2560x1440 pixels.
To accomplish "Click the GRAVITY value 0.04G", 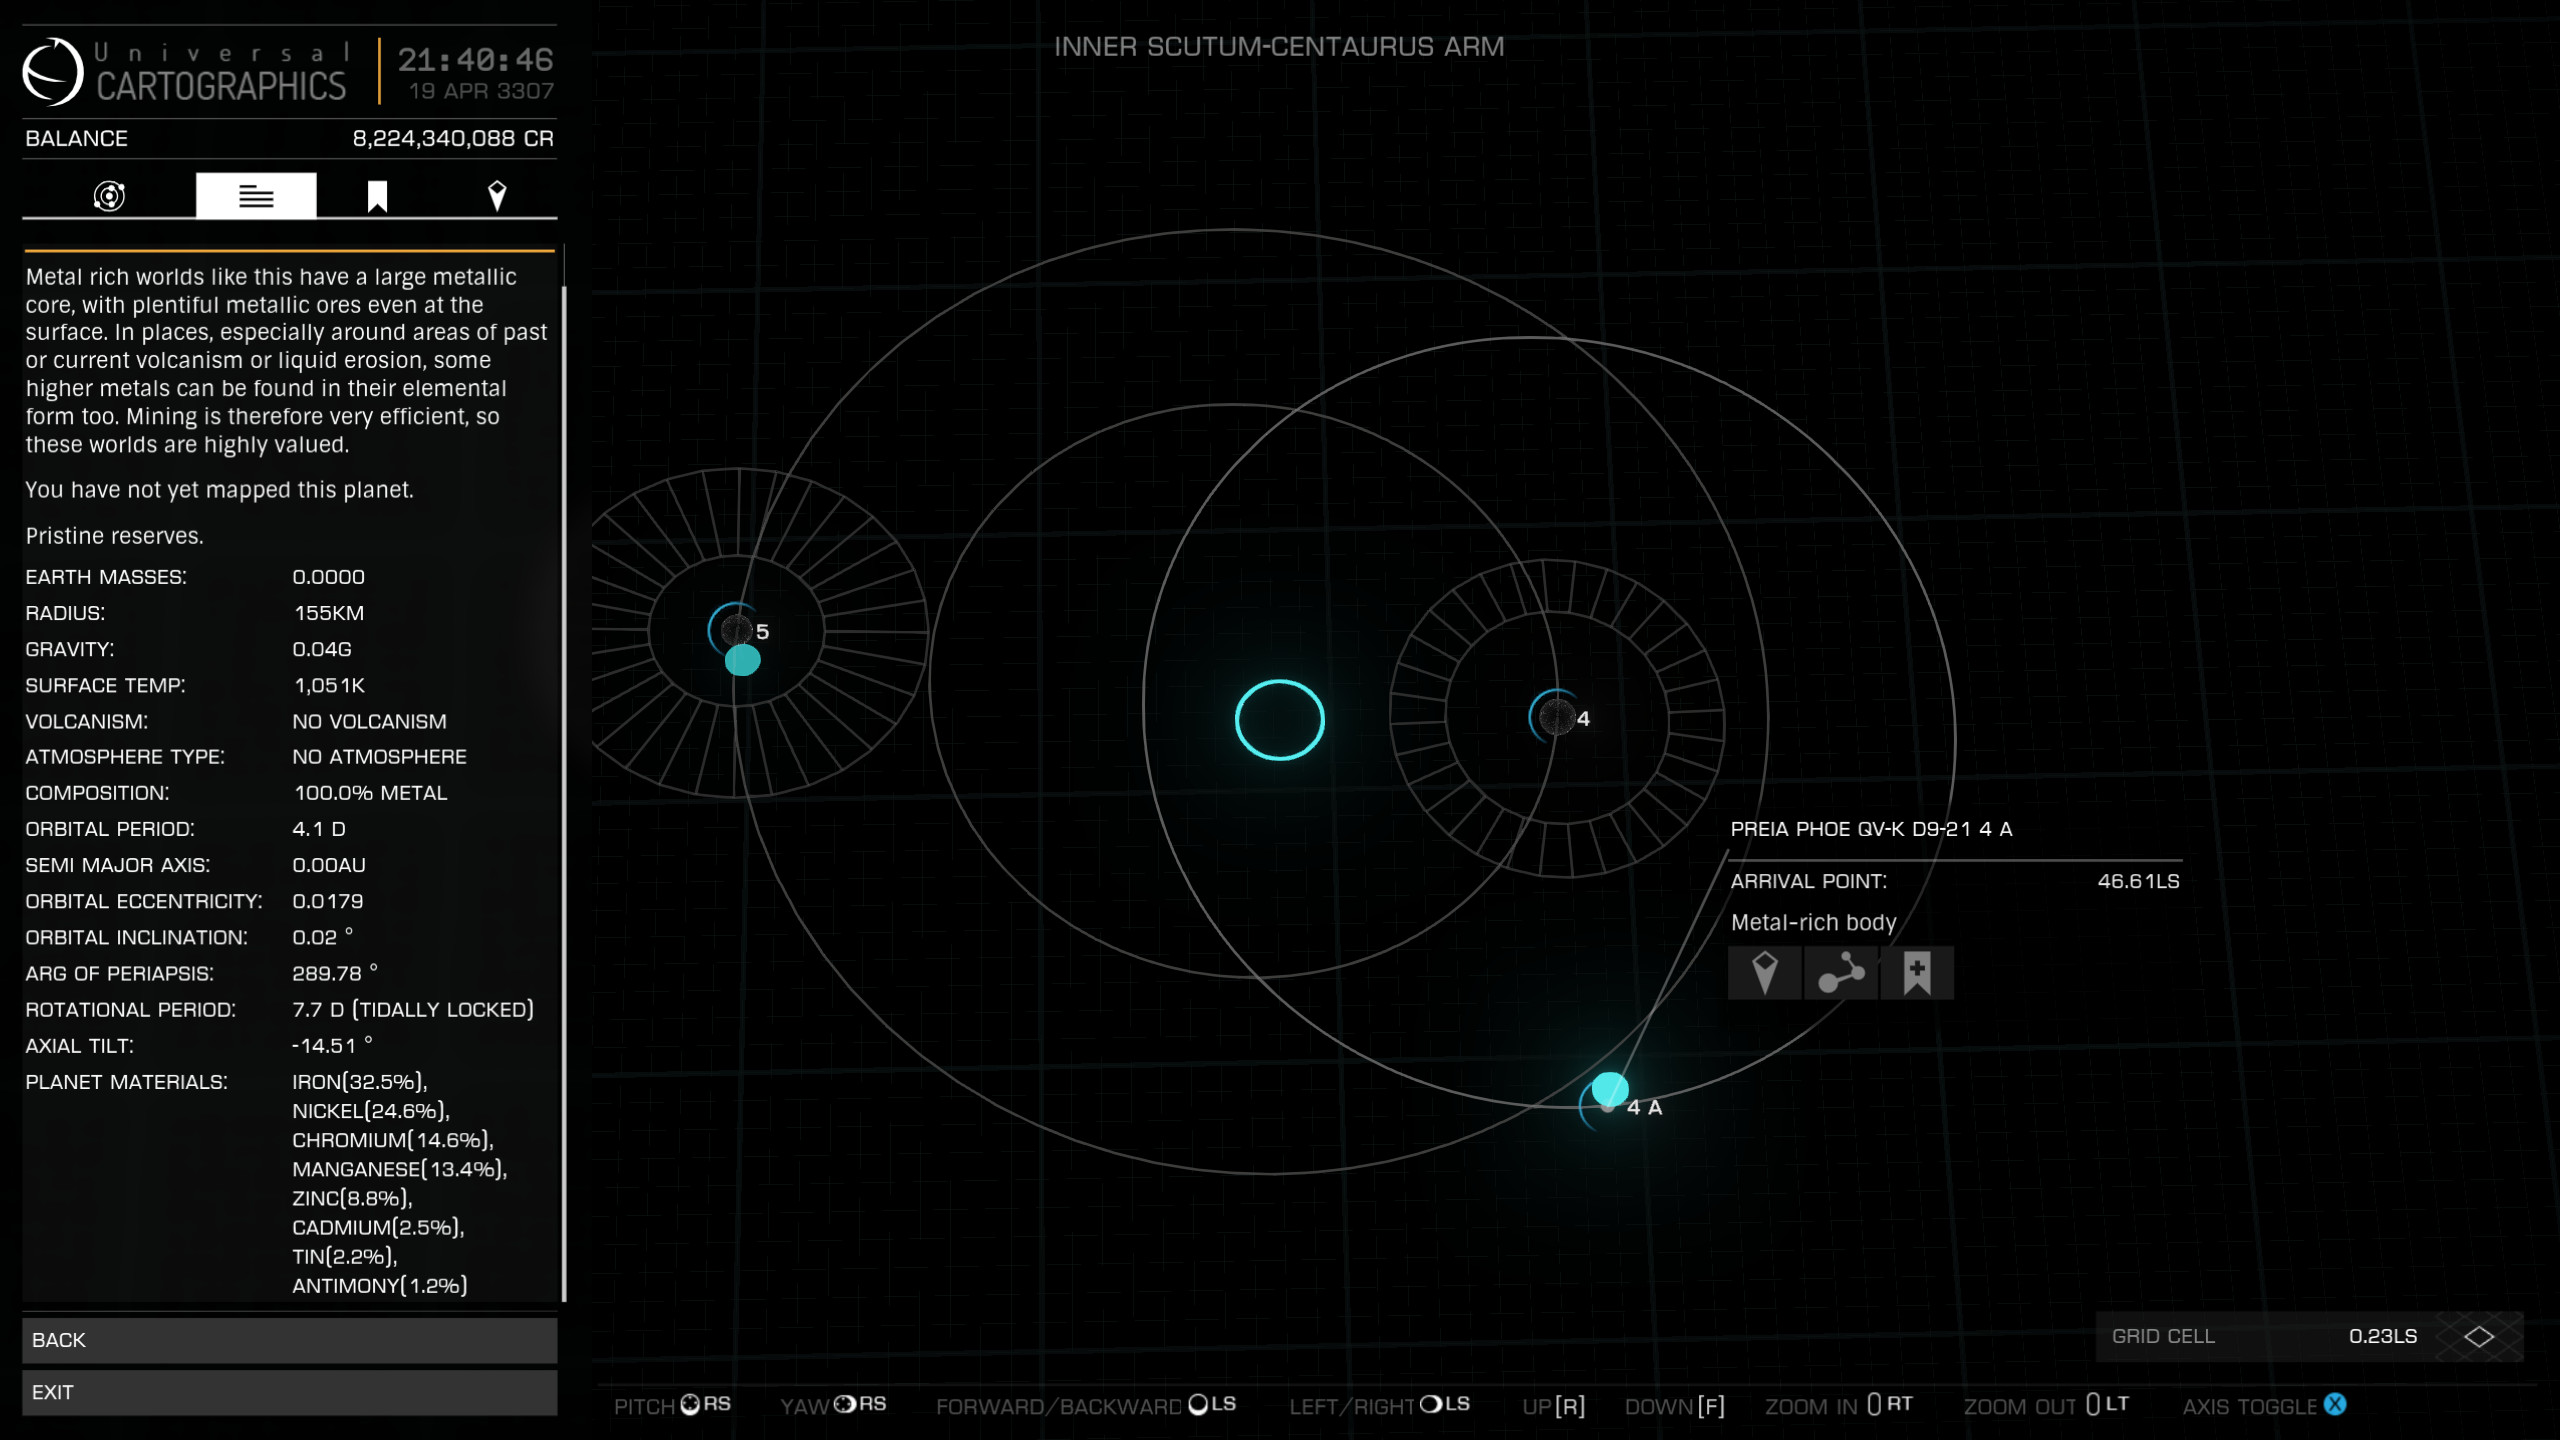I will click(322, 649).
